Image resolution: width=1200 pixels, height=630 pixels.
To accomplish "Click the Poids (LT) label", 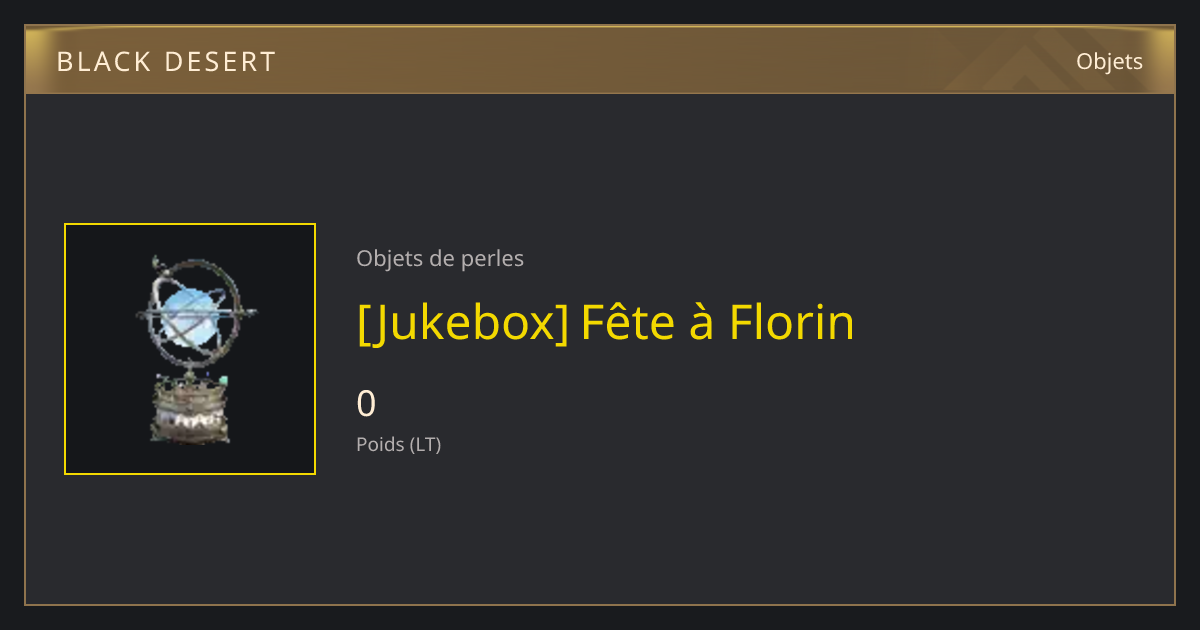I will pyautogui.click(x=399, y=445).
